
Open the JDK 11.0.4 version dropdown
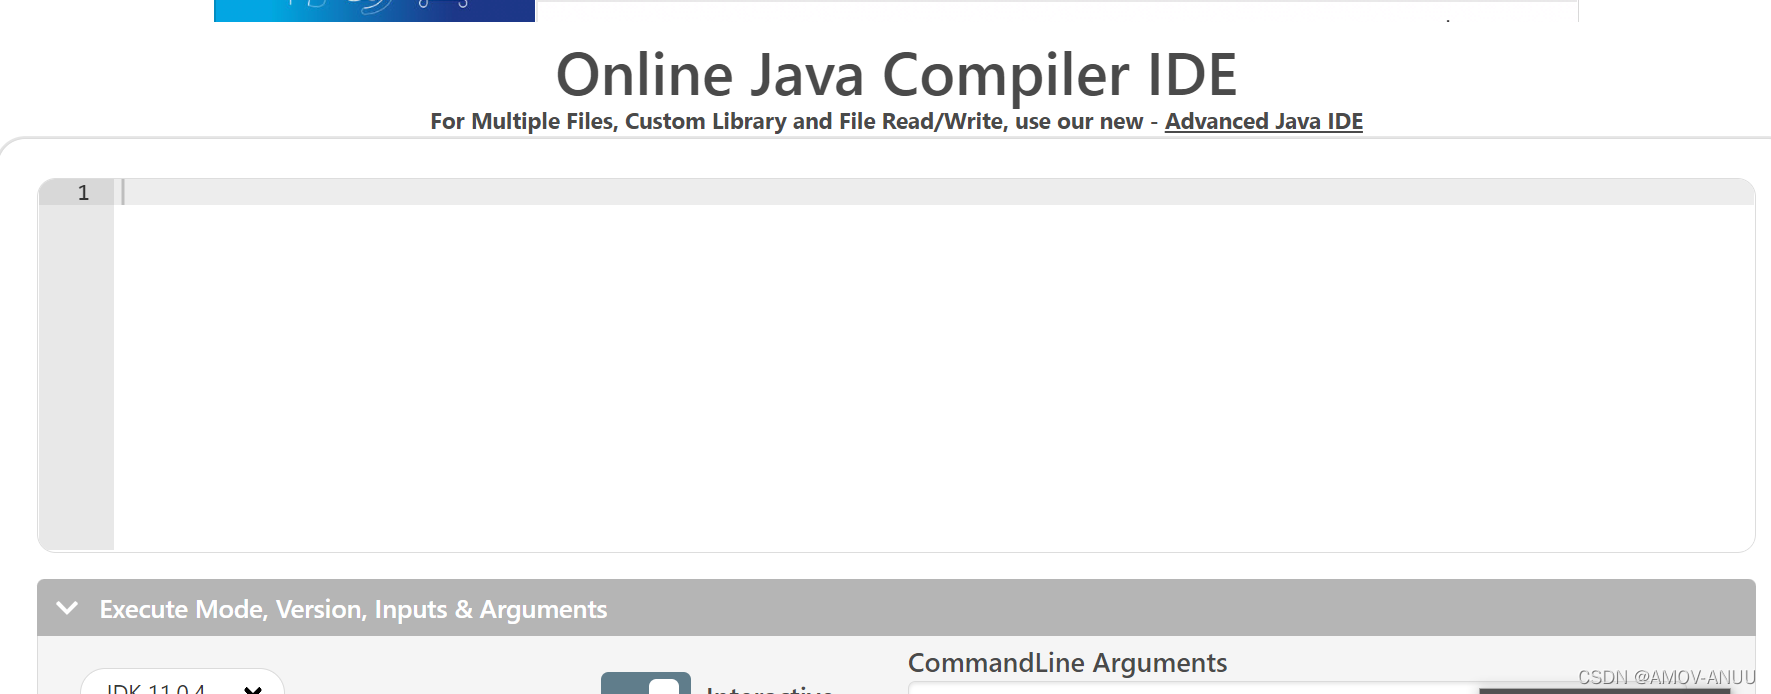[182, 683]
